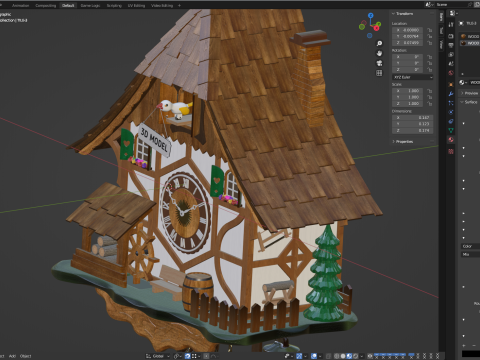The height and width of the screenshot is (360, 480).
Task: Open the Game Logic workspace tab
Action: (x=90, y=5)
